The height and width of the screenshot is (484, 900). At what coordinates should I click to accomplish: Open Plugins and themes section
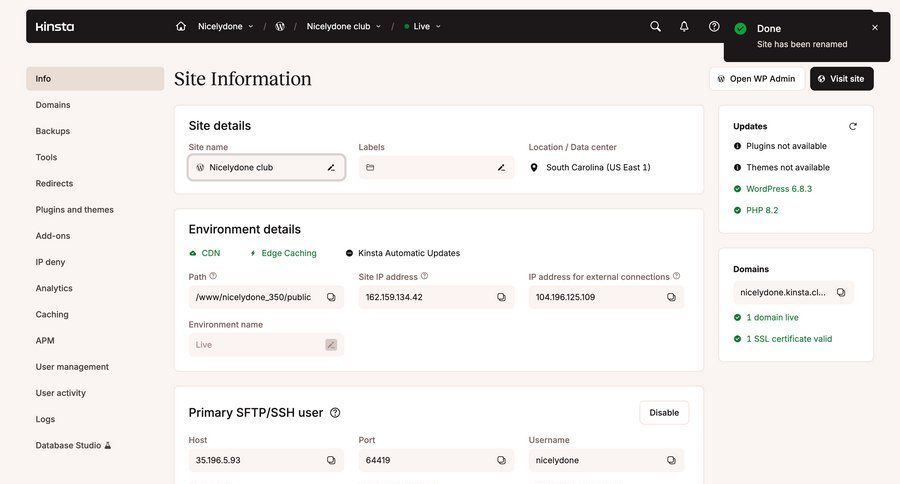[x=75, y=210]
